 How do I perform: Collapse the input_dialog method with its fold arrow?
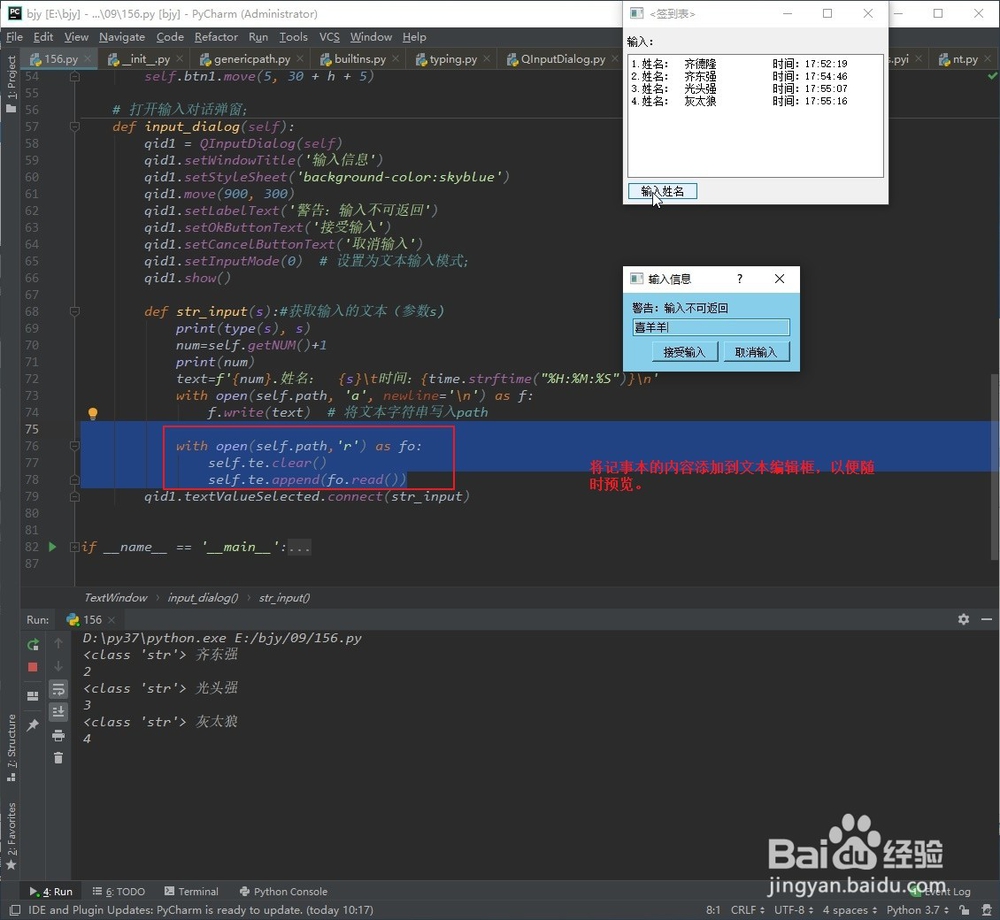click(x=73, y=126)
